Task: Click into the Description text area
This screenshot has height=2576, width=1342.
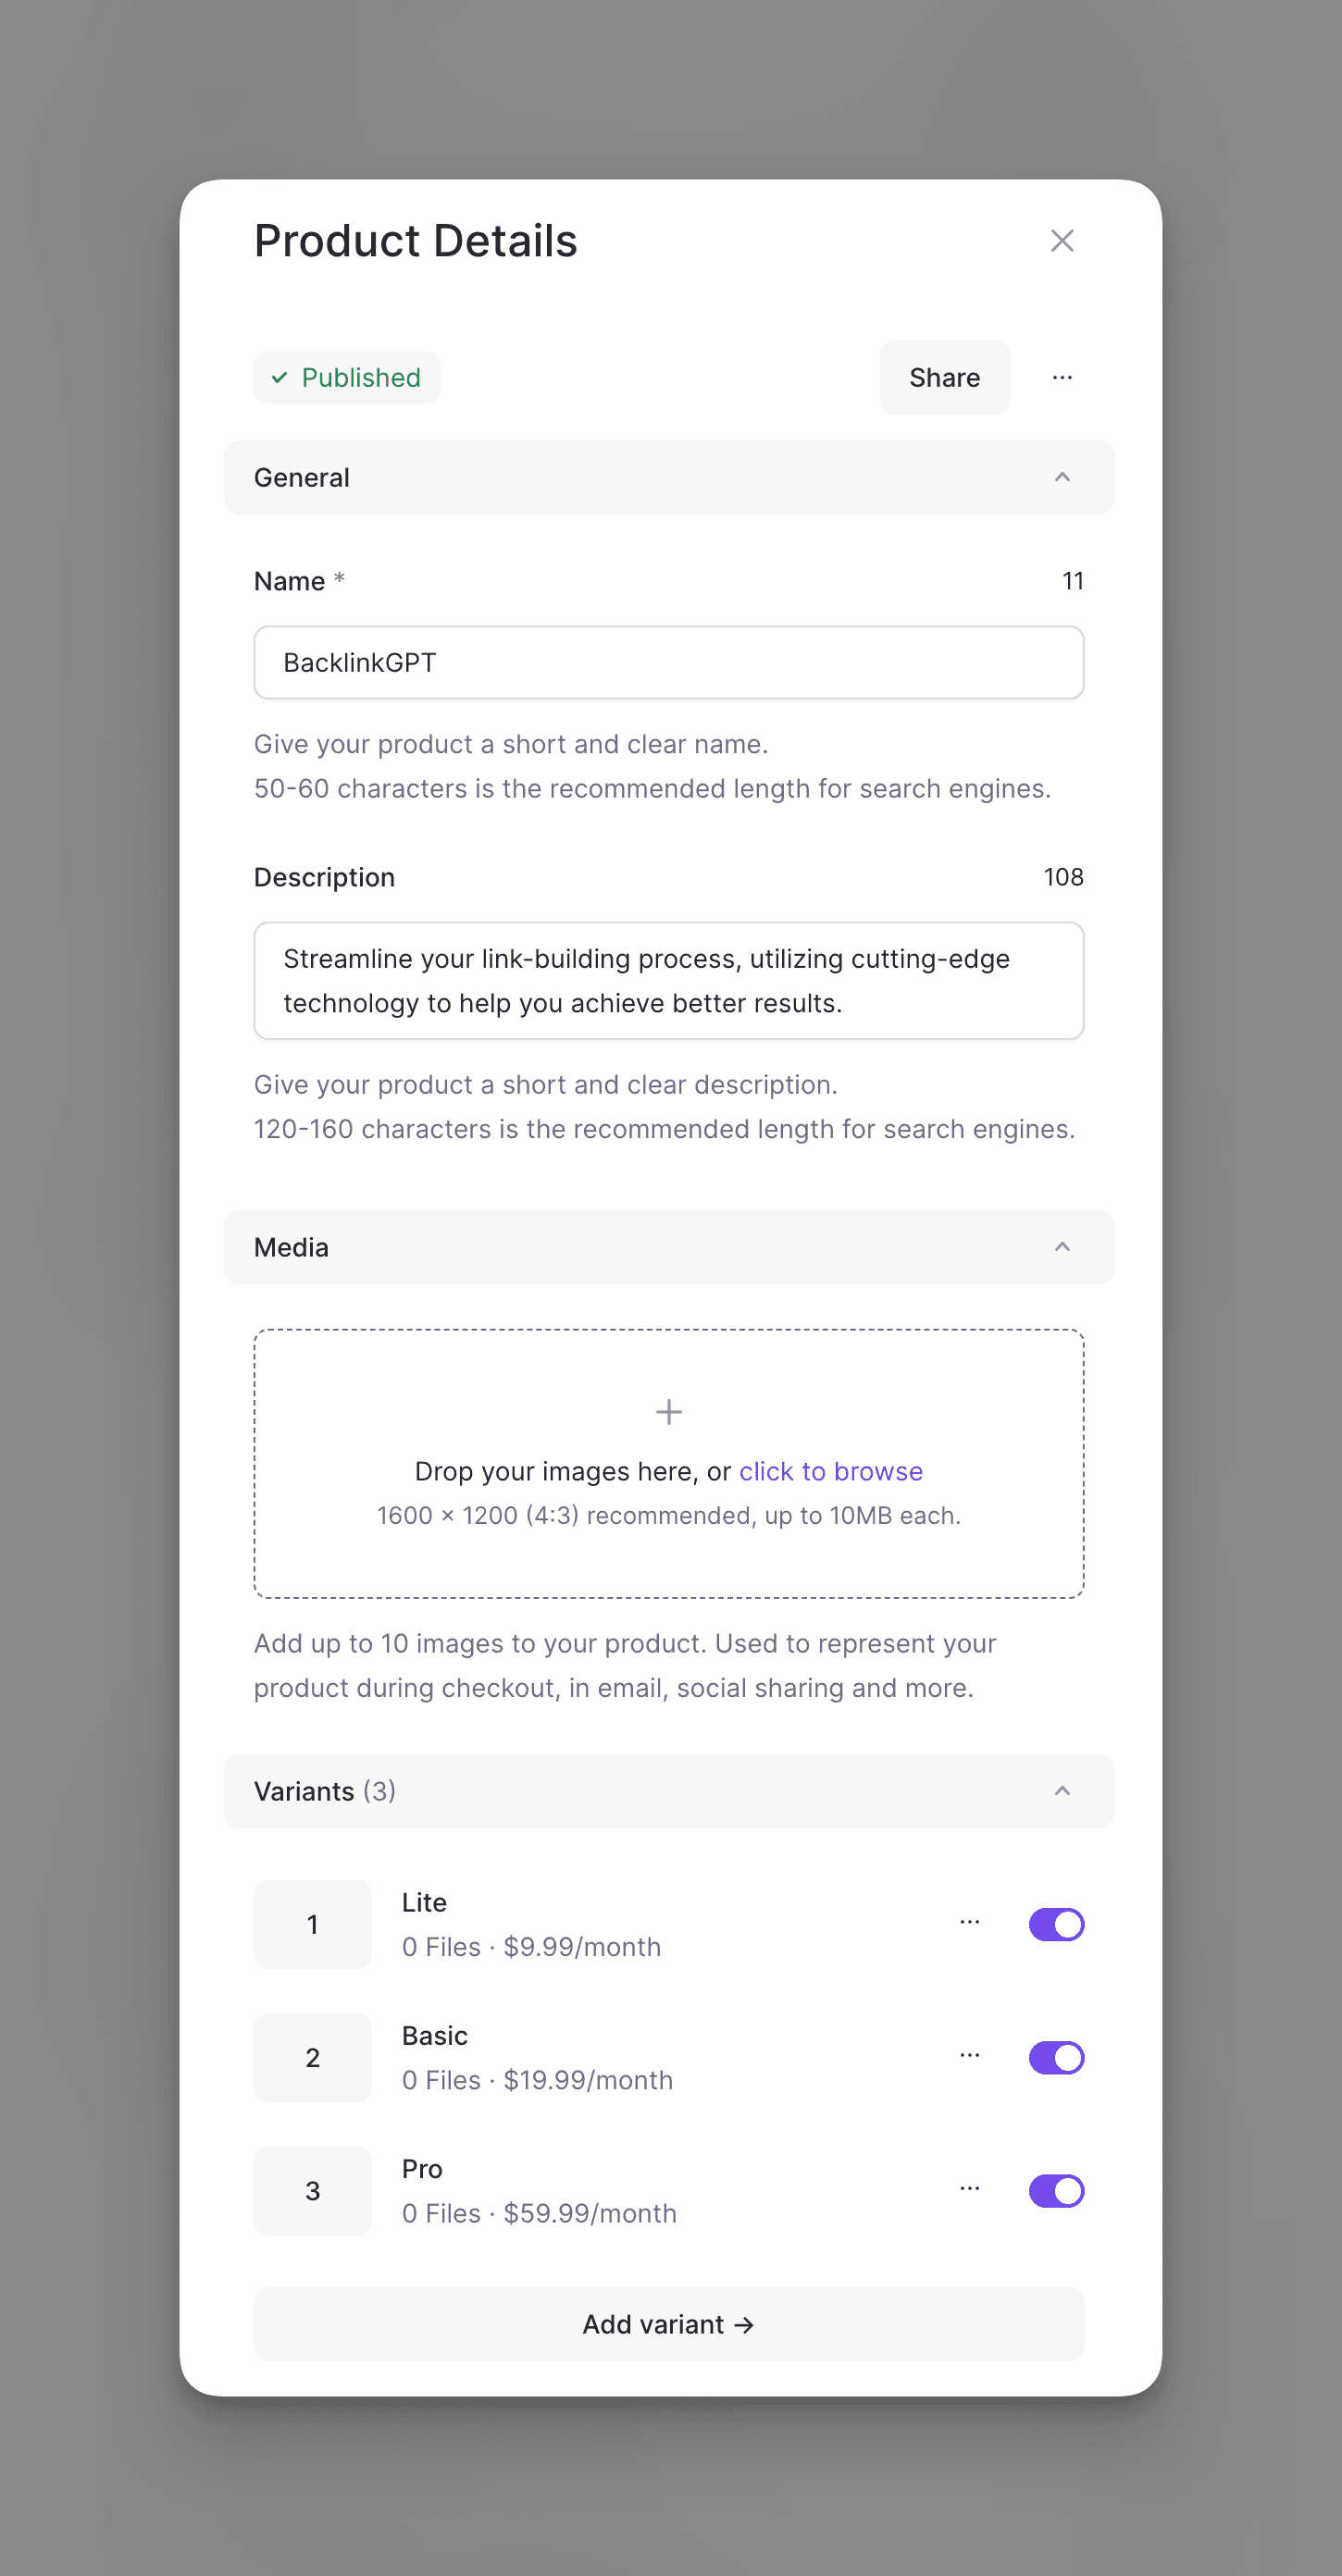Action: [x=668, y=981]
